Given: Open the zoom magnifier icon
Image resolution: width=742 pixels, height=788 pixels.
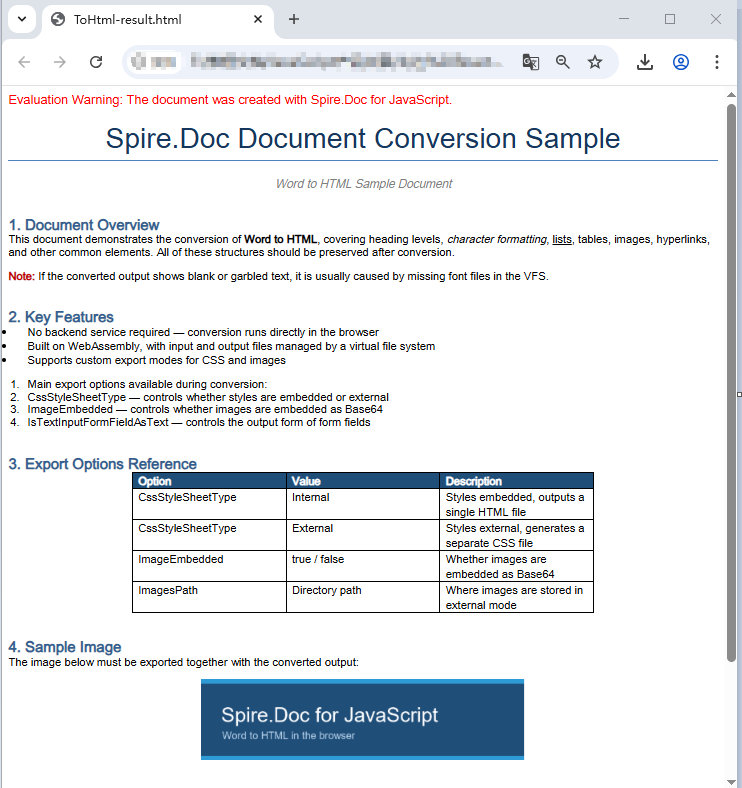Looking at the screenshot, I should point(563,62).
